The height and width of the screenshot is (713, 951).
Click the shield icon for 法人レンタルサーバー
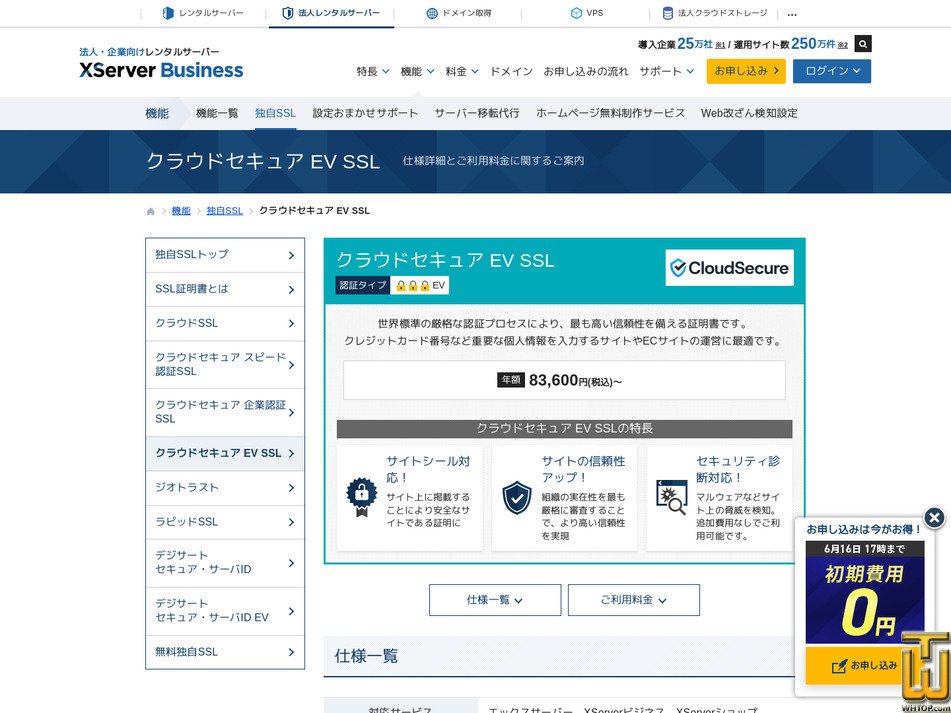(288, 13)
